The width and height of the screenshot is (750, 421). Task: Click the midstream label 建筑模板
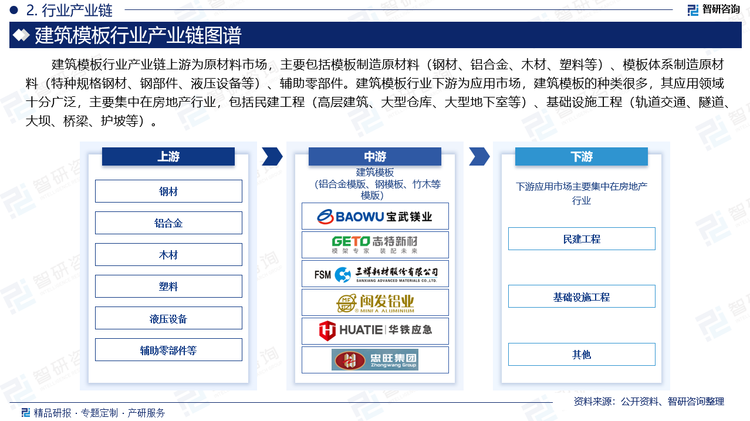375,172
